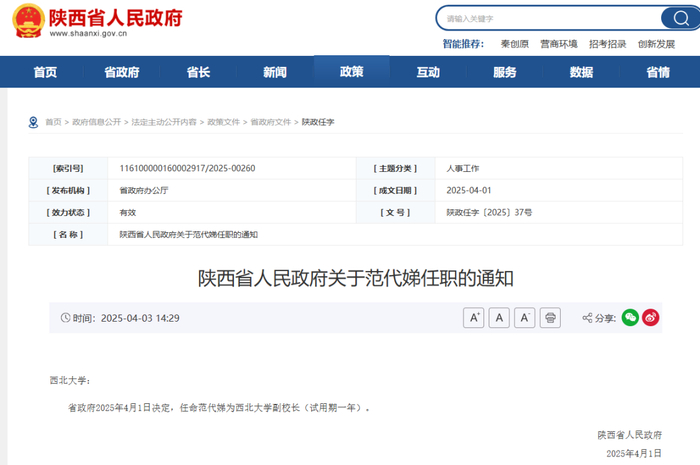Print the page with printer icon
The width and height of the screenshot is (700, 465).
550,318
